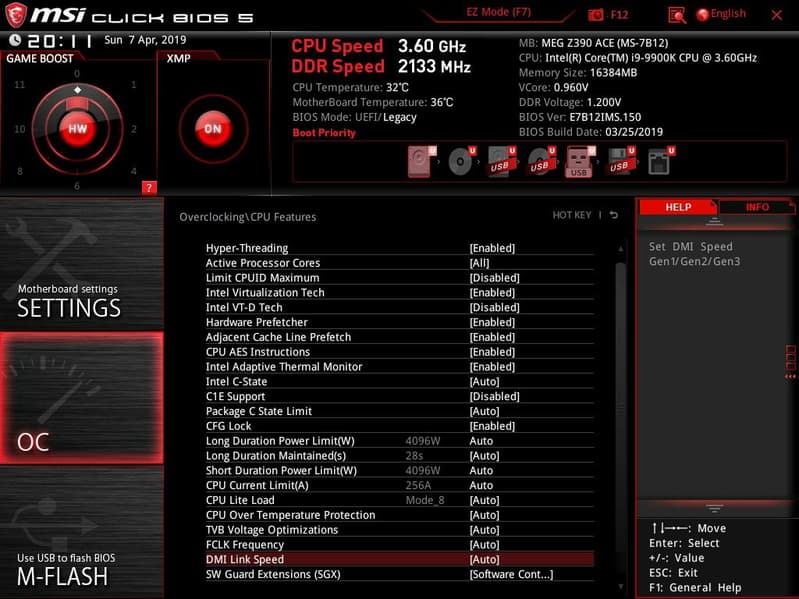Click the clock icon beside the time

15,40
